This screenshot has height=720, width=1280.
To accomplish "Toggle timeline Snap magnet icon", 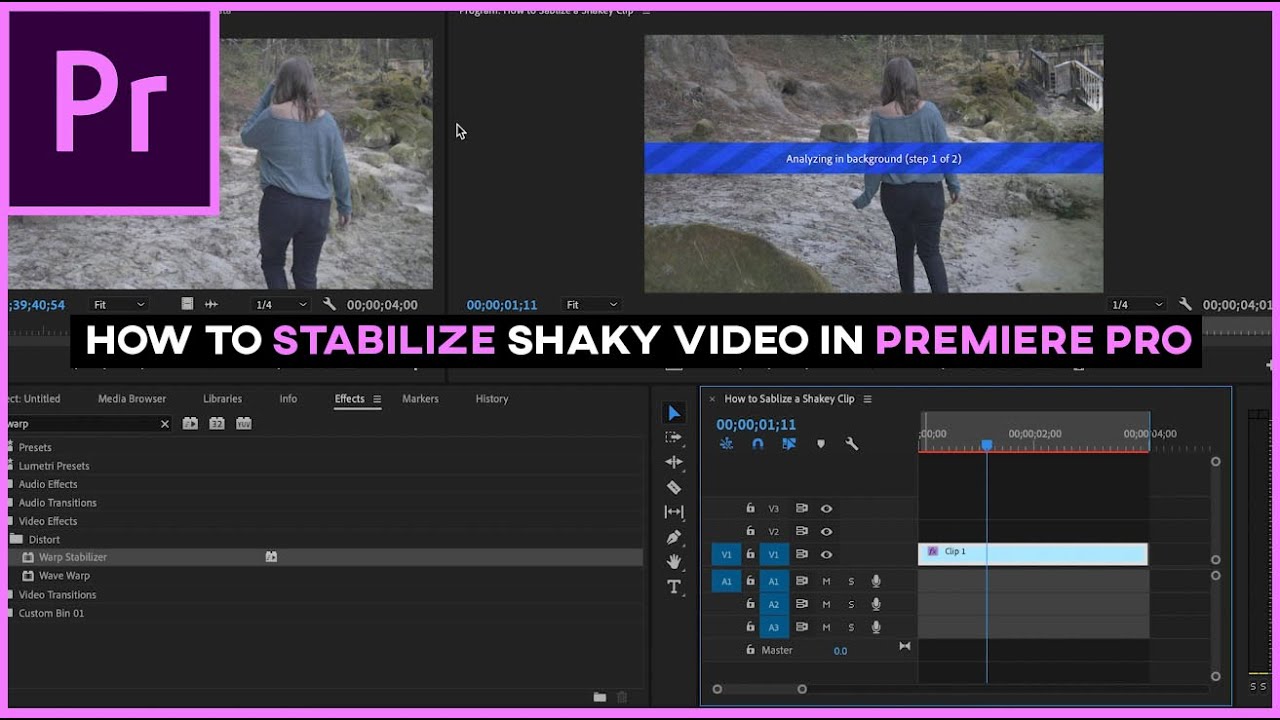I will point(758,444).
